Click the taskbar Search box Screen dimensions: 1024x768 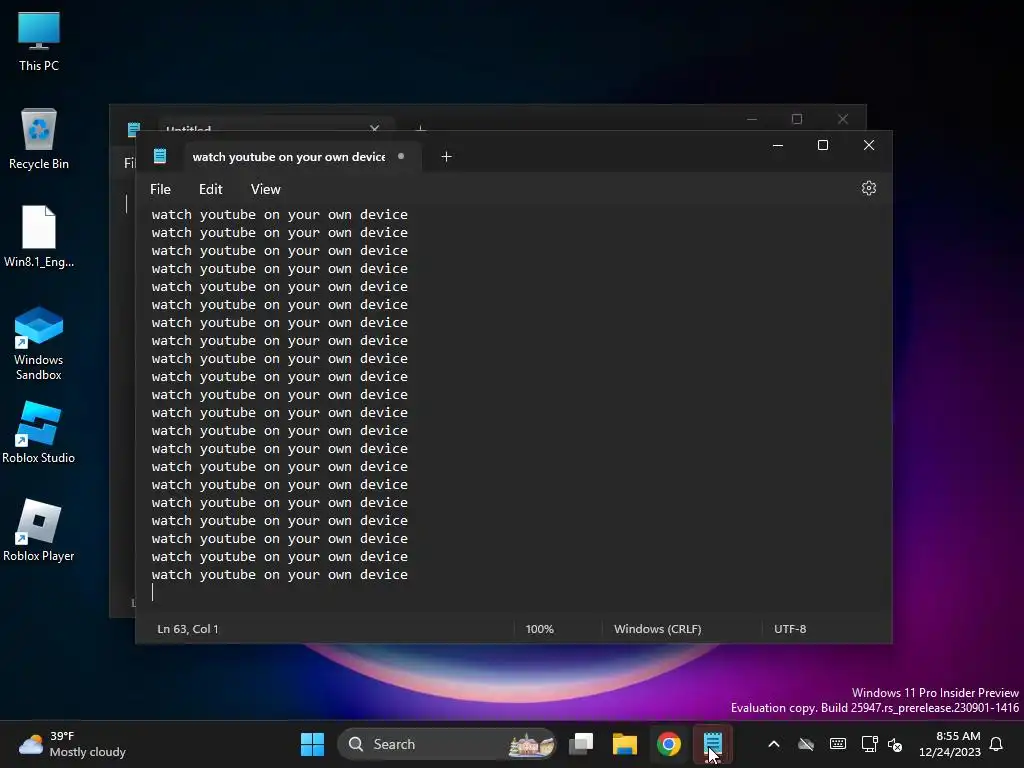(x=447, y=744)
